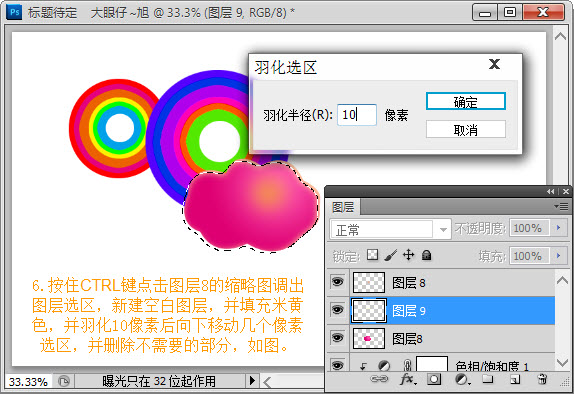Close the Layers panel group
Image resolution: width=574 pixels, height=394 pixels.
(566, 192)
